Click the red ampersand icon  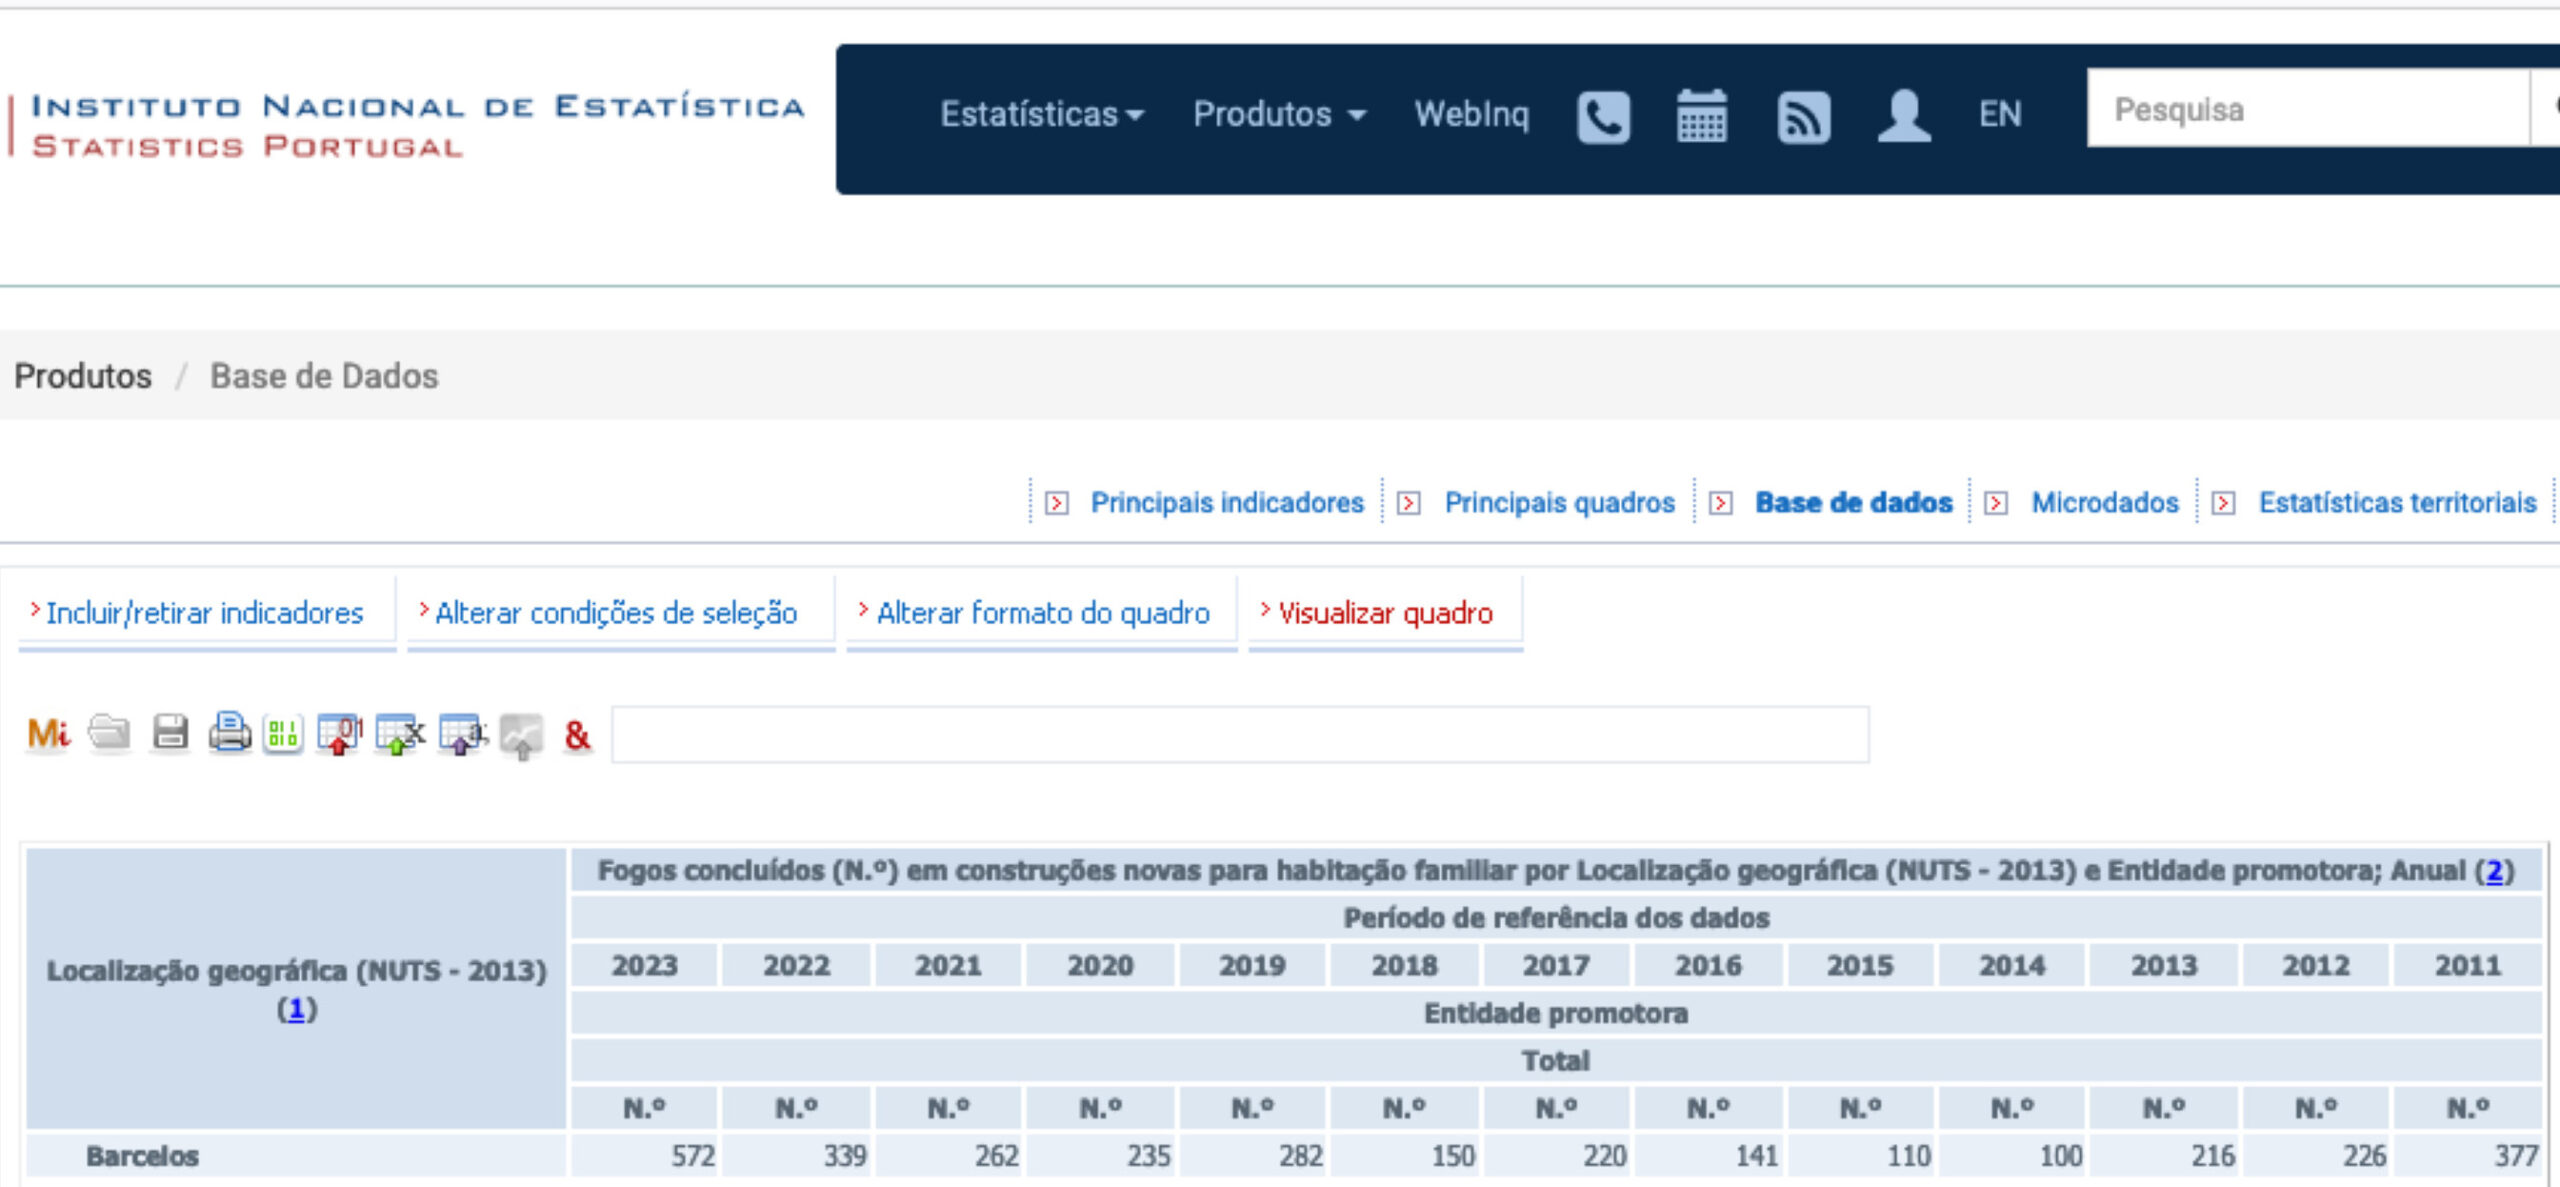click(x=577, y=736)
